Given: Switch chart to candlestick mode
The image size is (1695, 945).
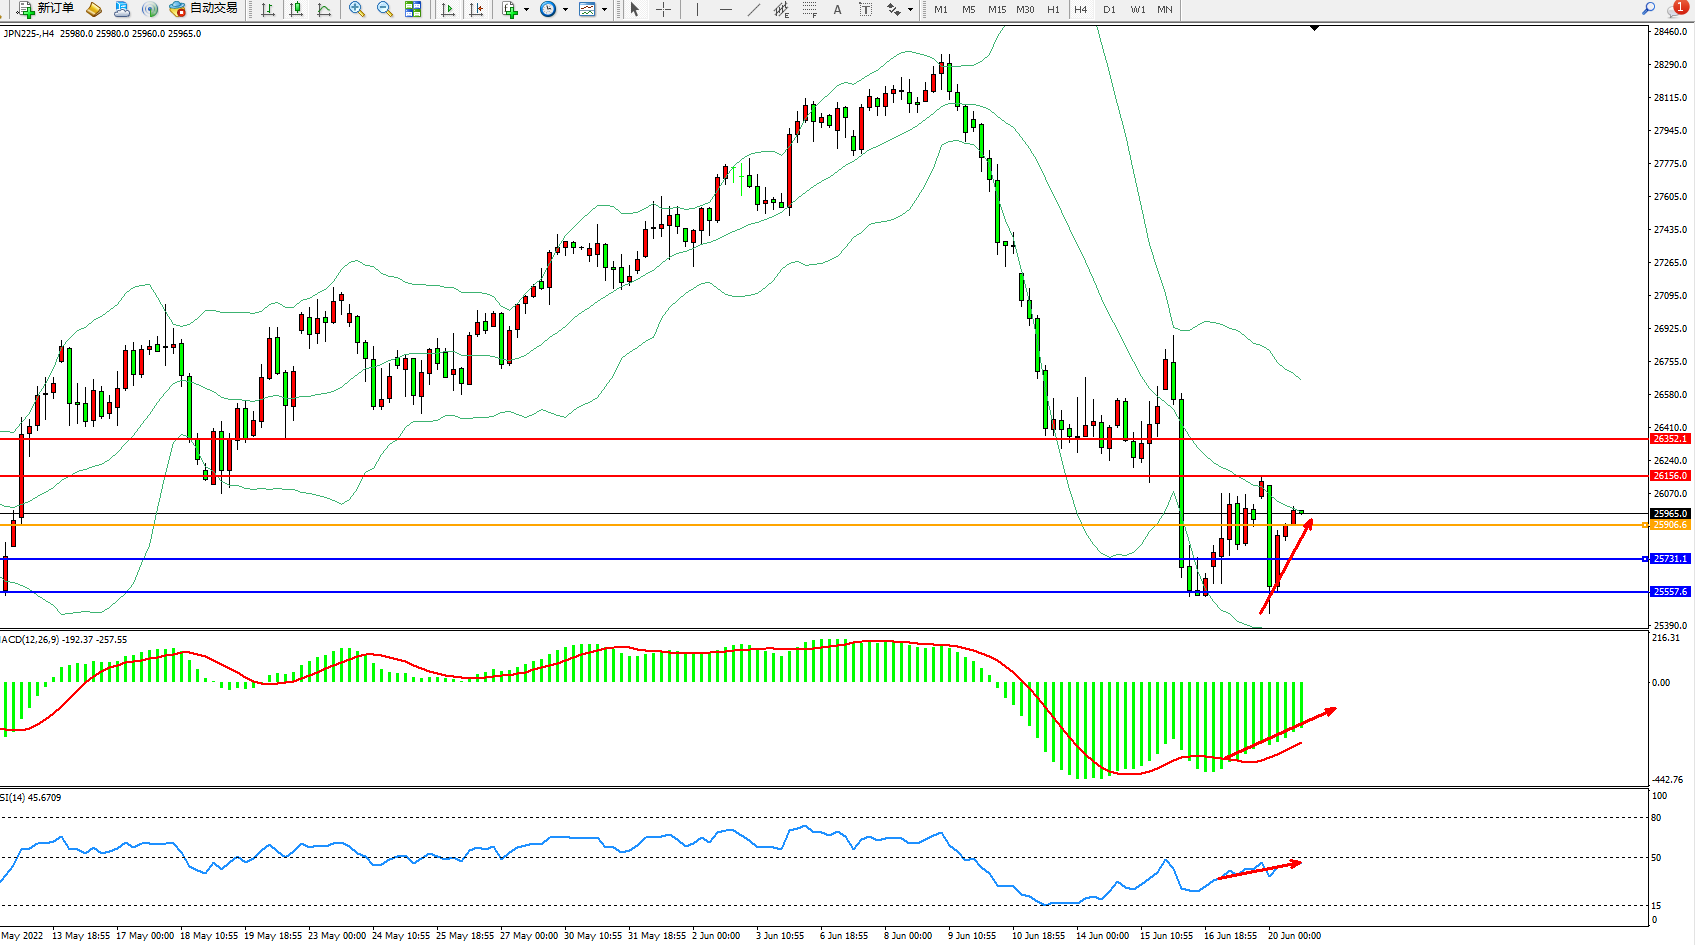Looking at the screenshot, I should (296, 9).
